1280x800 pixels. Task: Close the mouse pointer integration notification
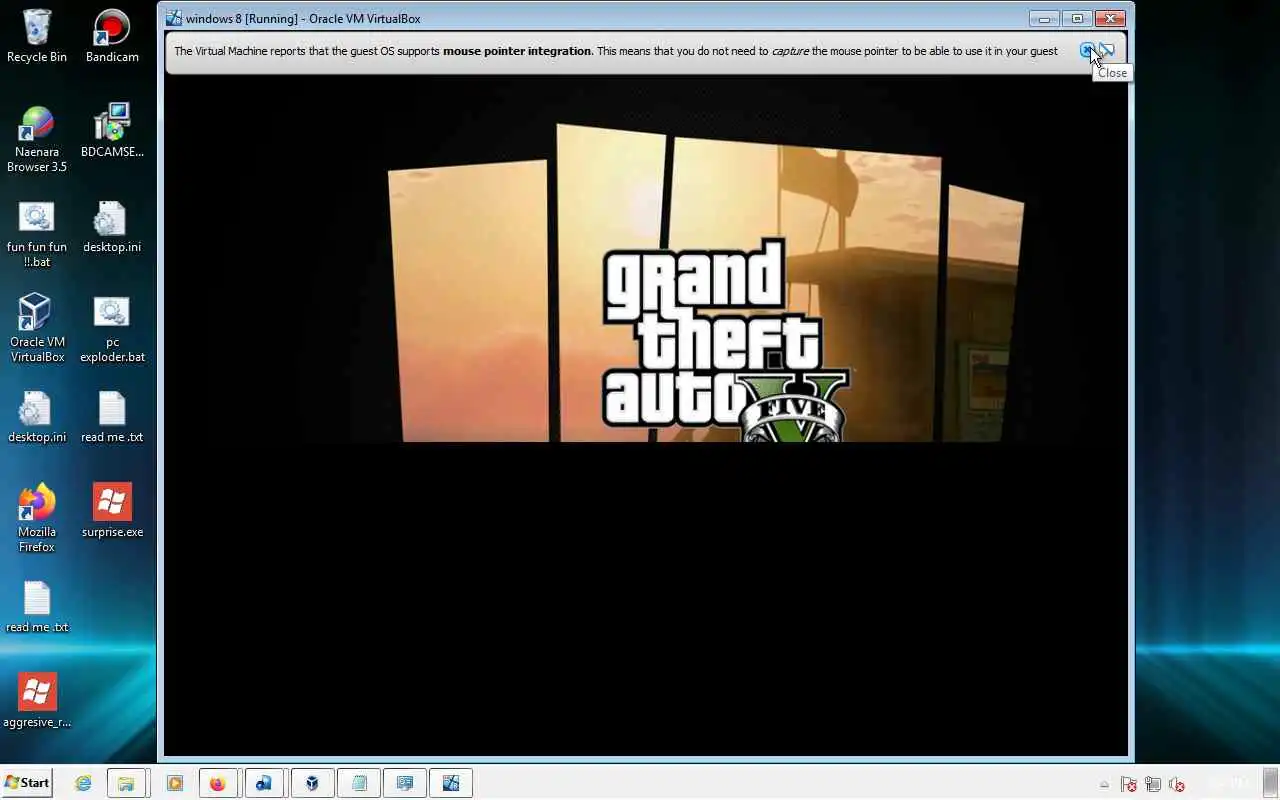1087,50
